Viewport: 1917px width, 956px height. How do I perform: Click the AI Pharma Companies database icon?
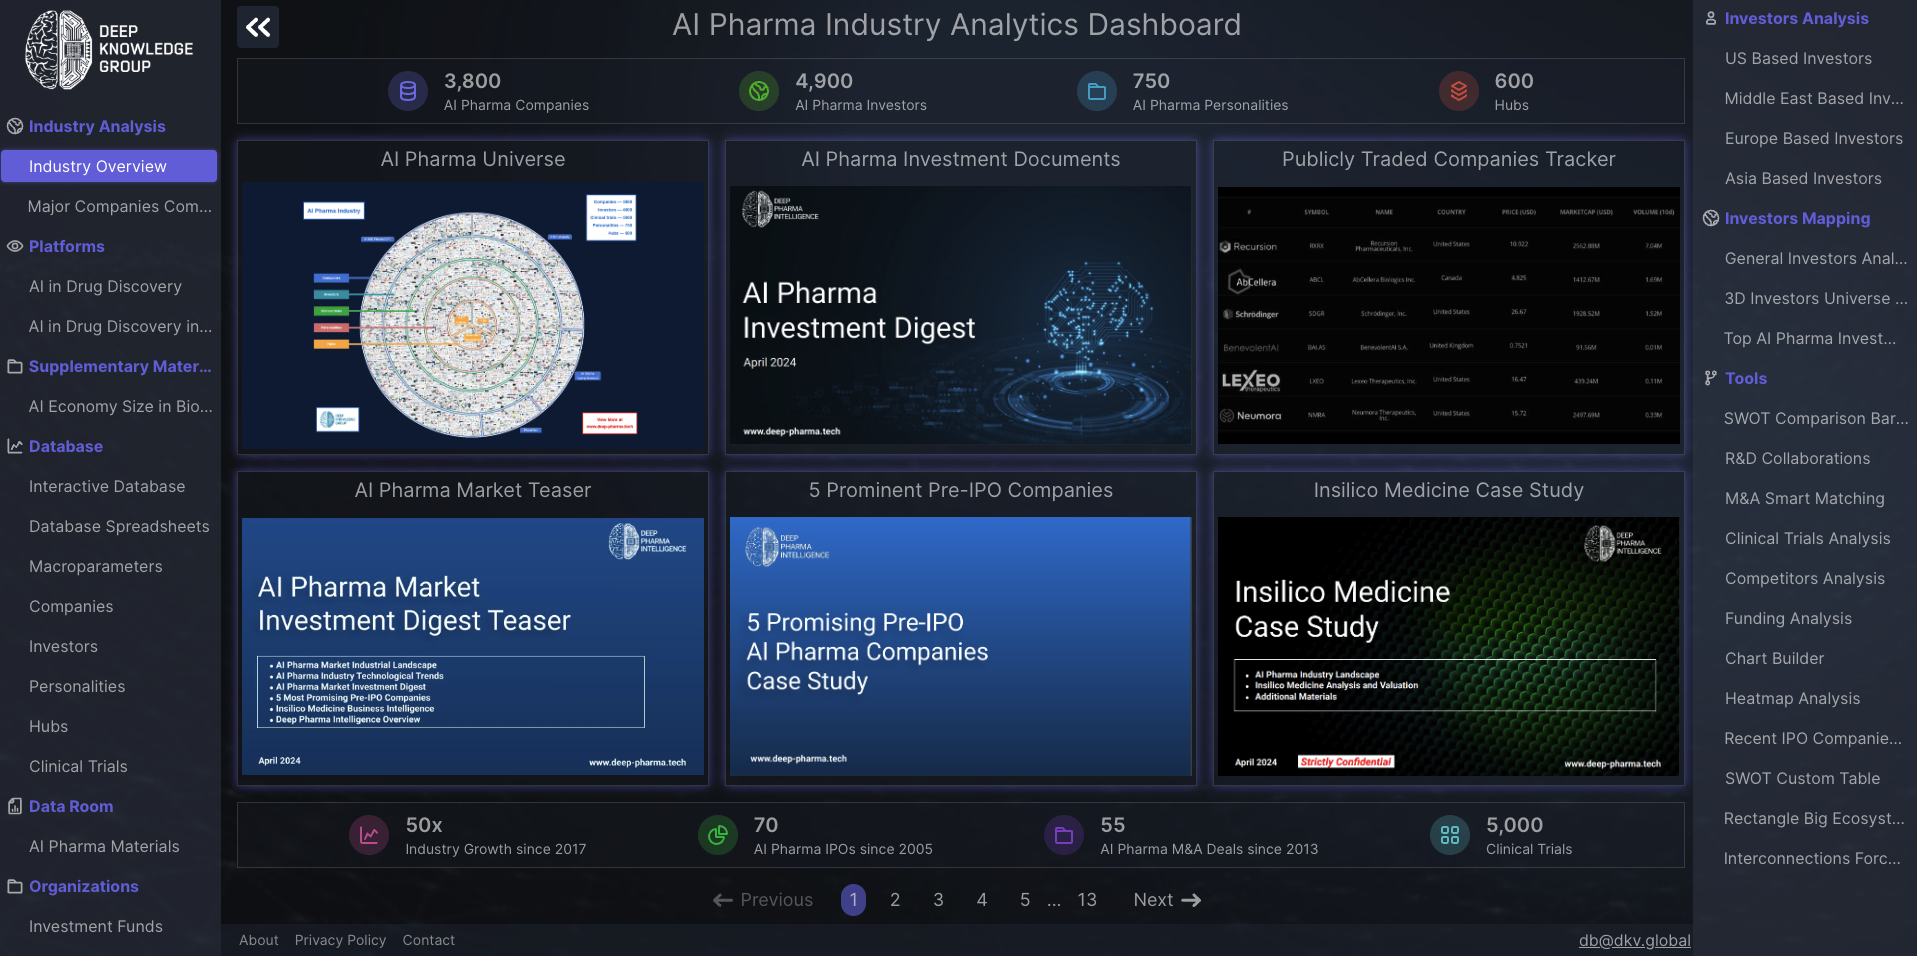407,92
